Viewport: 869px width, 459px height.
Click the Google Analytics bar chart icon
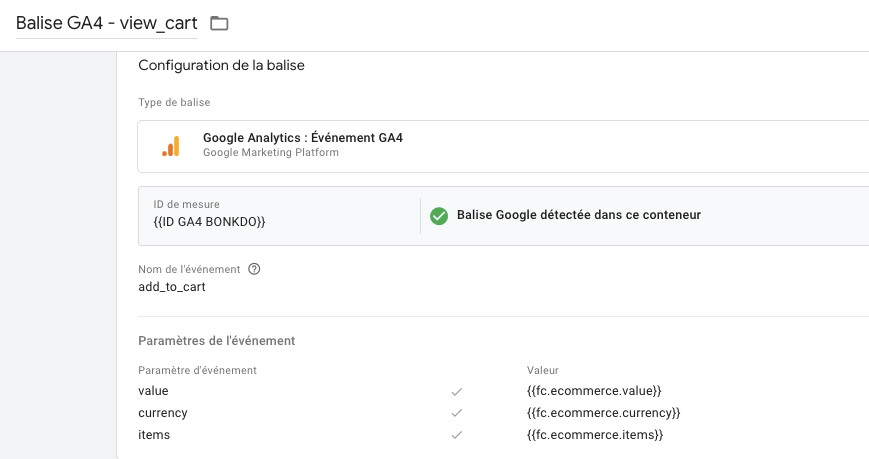171,146
